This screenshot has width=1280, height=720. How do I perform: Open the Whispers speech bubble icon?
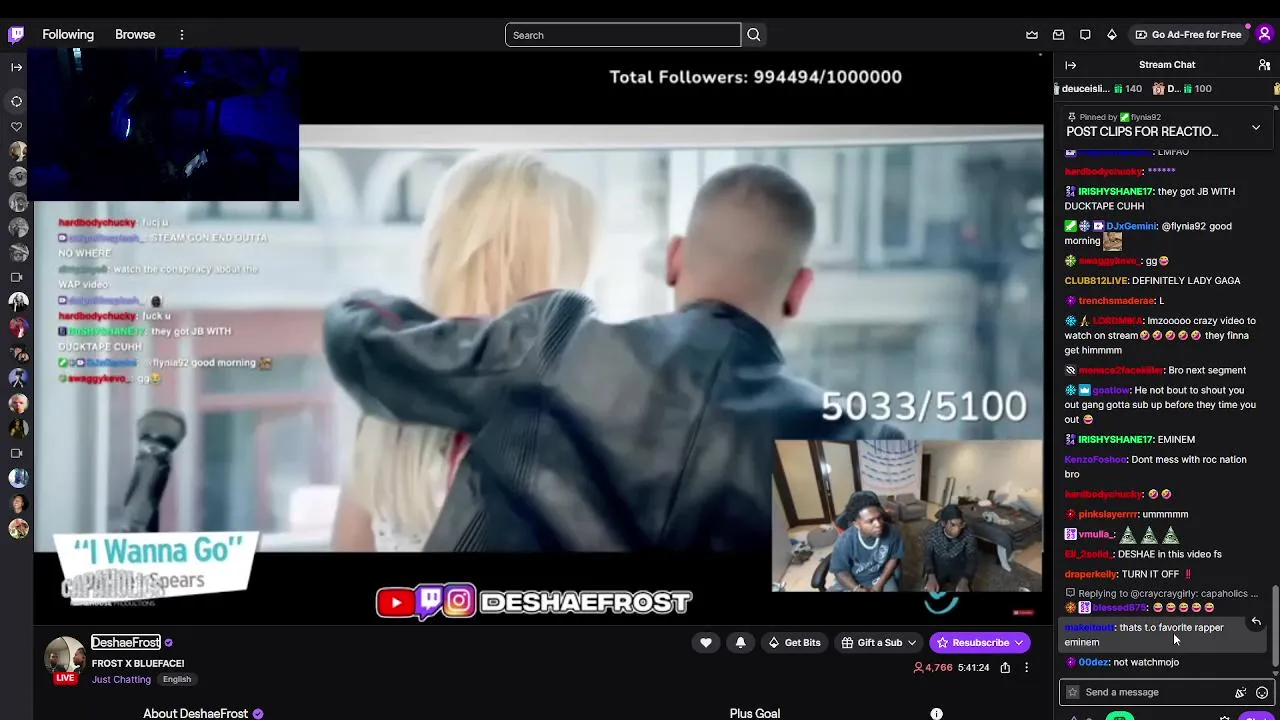pos(1085,35)
